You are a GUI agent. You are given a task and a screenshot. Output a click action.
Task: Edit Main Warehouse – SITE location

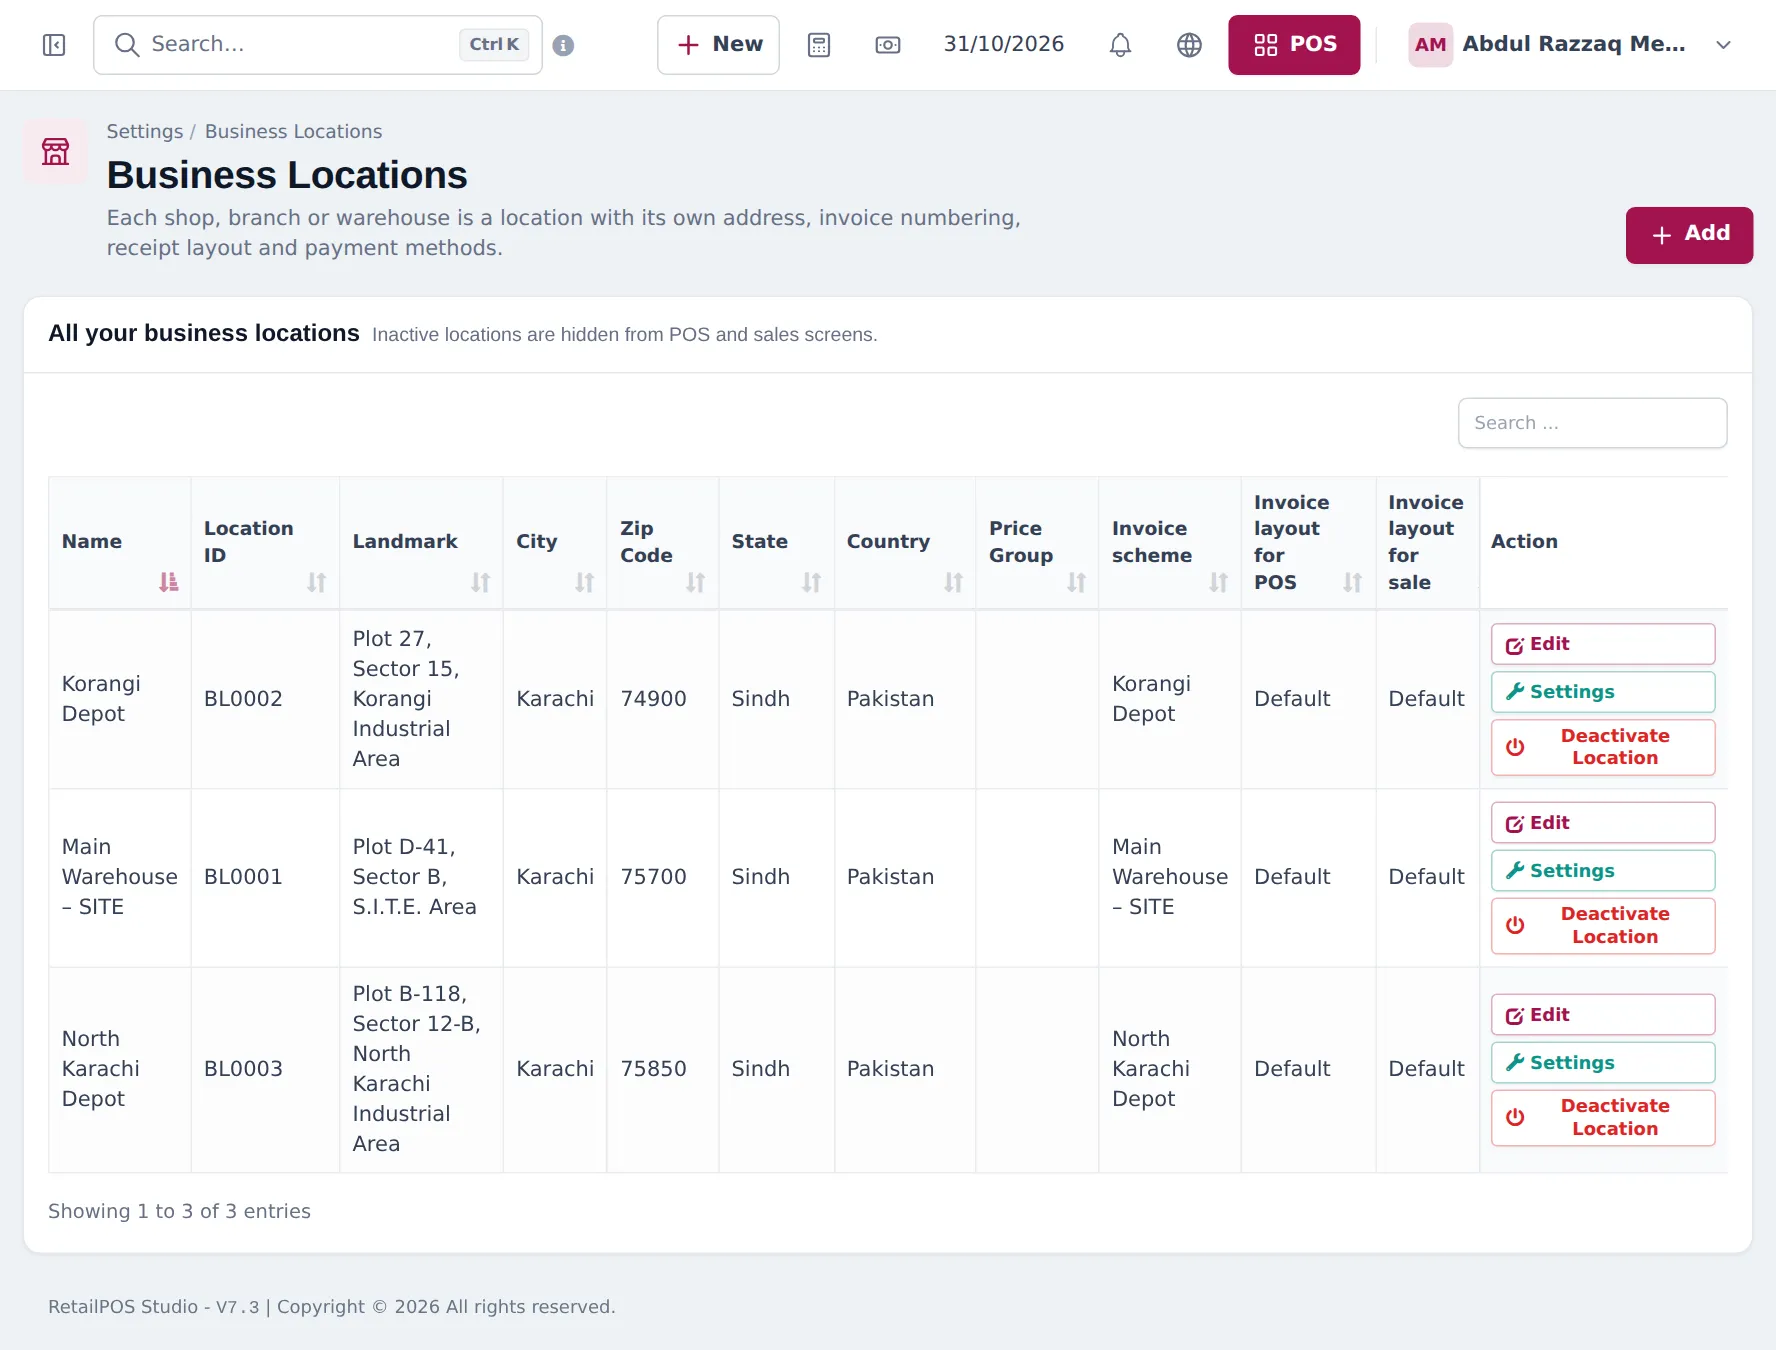click(x=1603, y=822)
